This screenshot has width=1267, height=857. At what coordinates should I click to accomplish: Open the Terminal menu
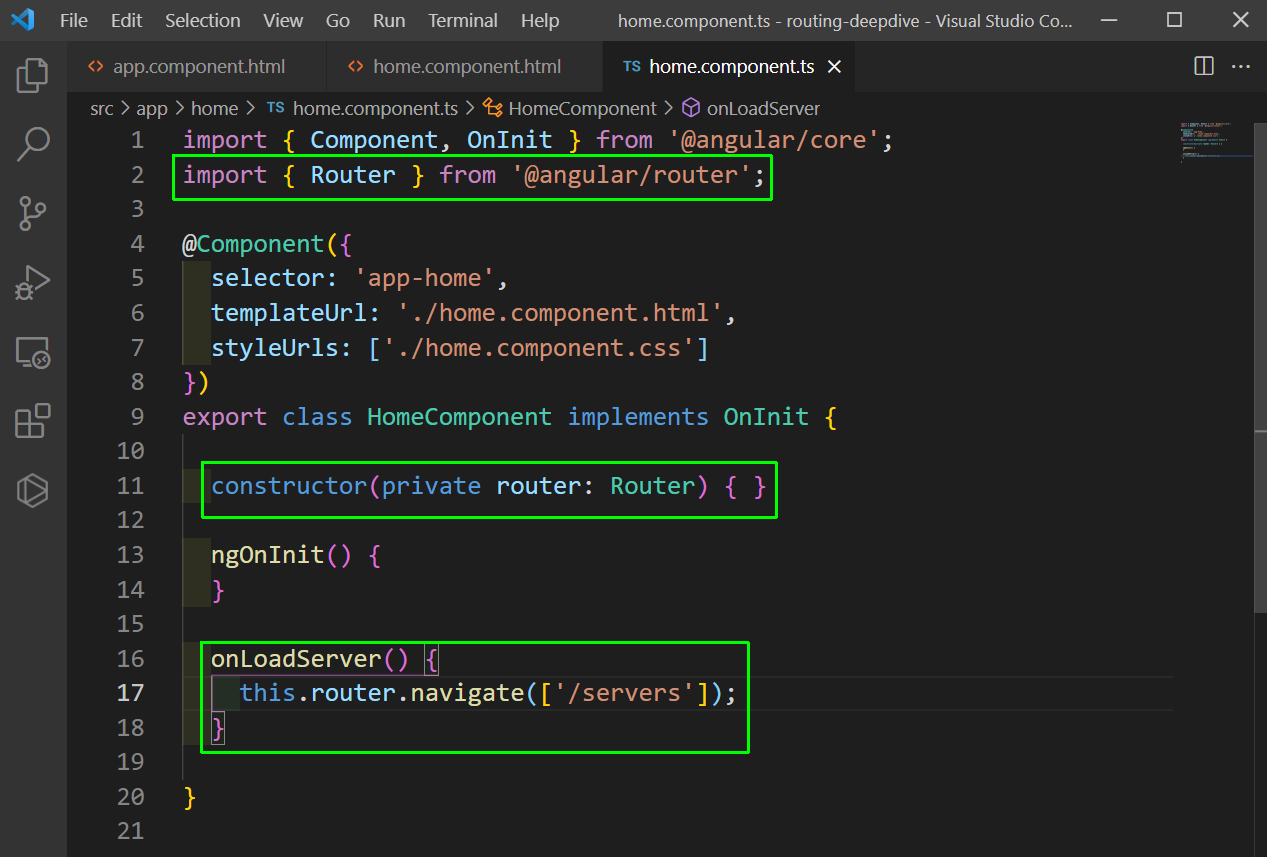[x=464, y=20]
